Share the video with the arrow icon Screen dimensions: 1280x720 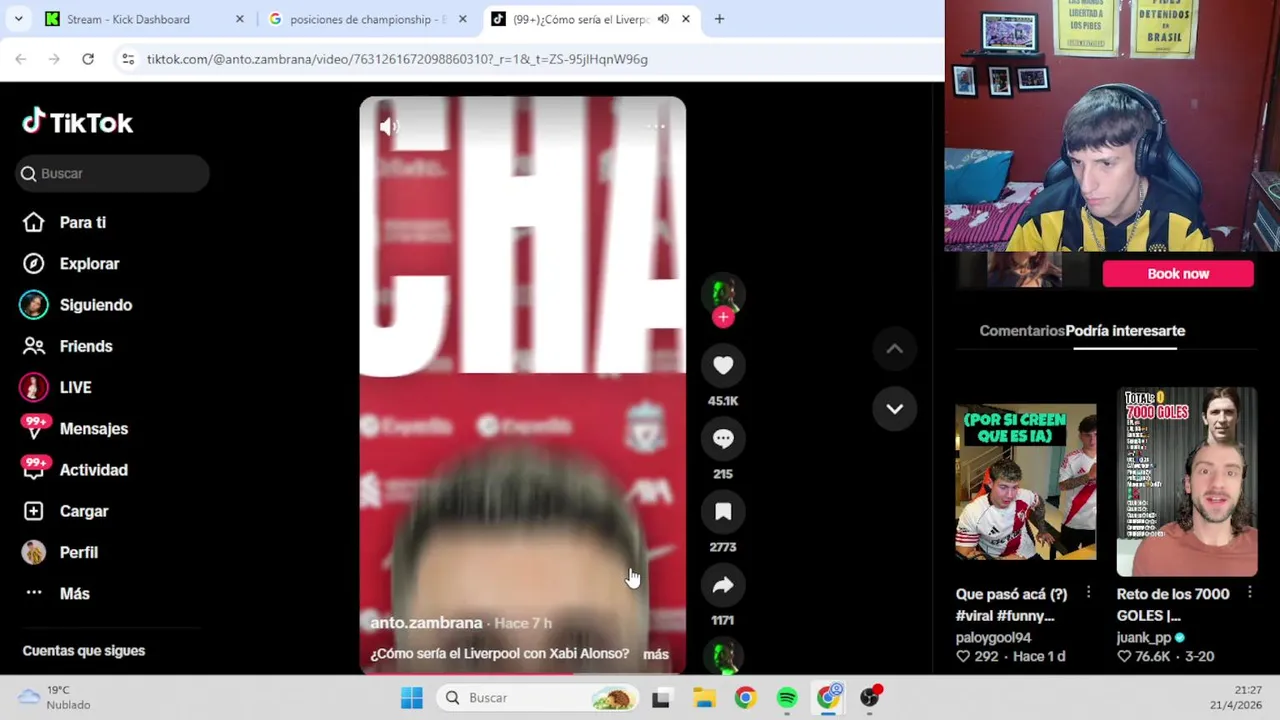pyautogui.click(x=723, y=586)
